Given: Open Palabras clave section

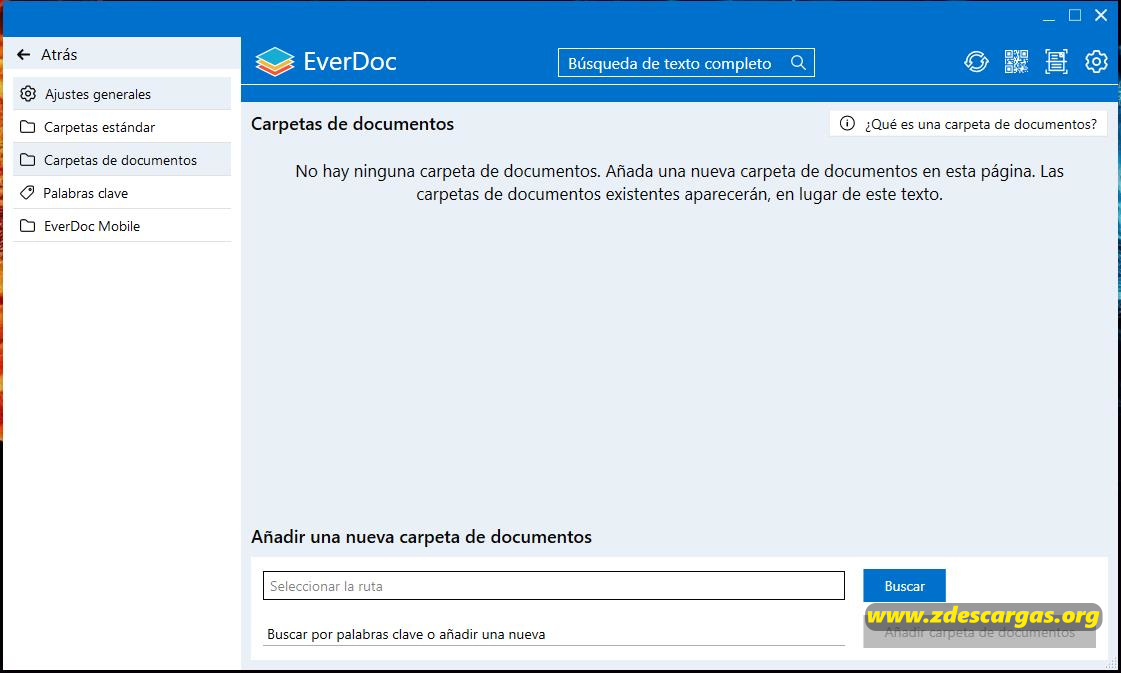Looking at the screenshot, I should point(122,192).
